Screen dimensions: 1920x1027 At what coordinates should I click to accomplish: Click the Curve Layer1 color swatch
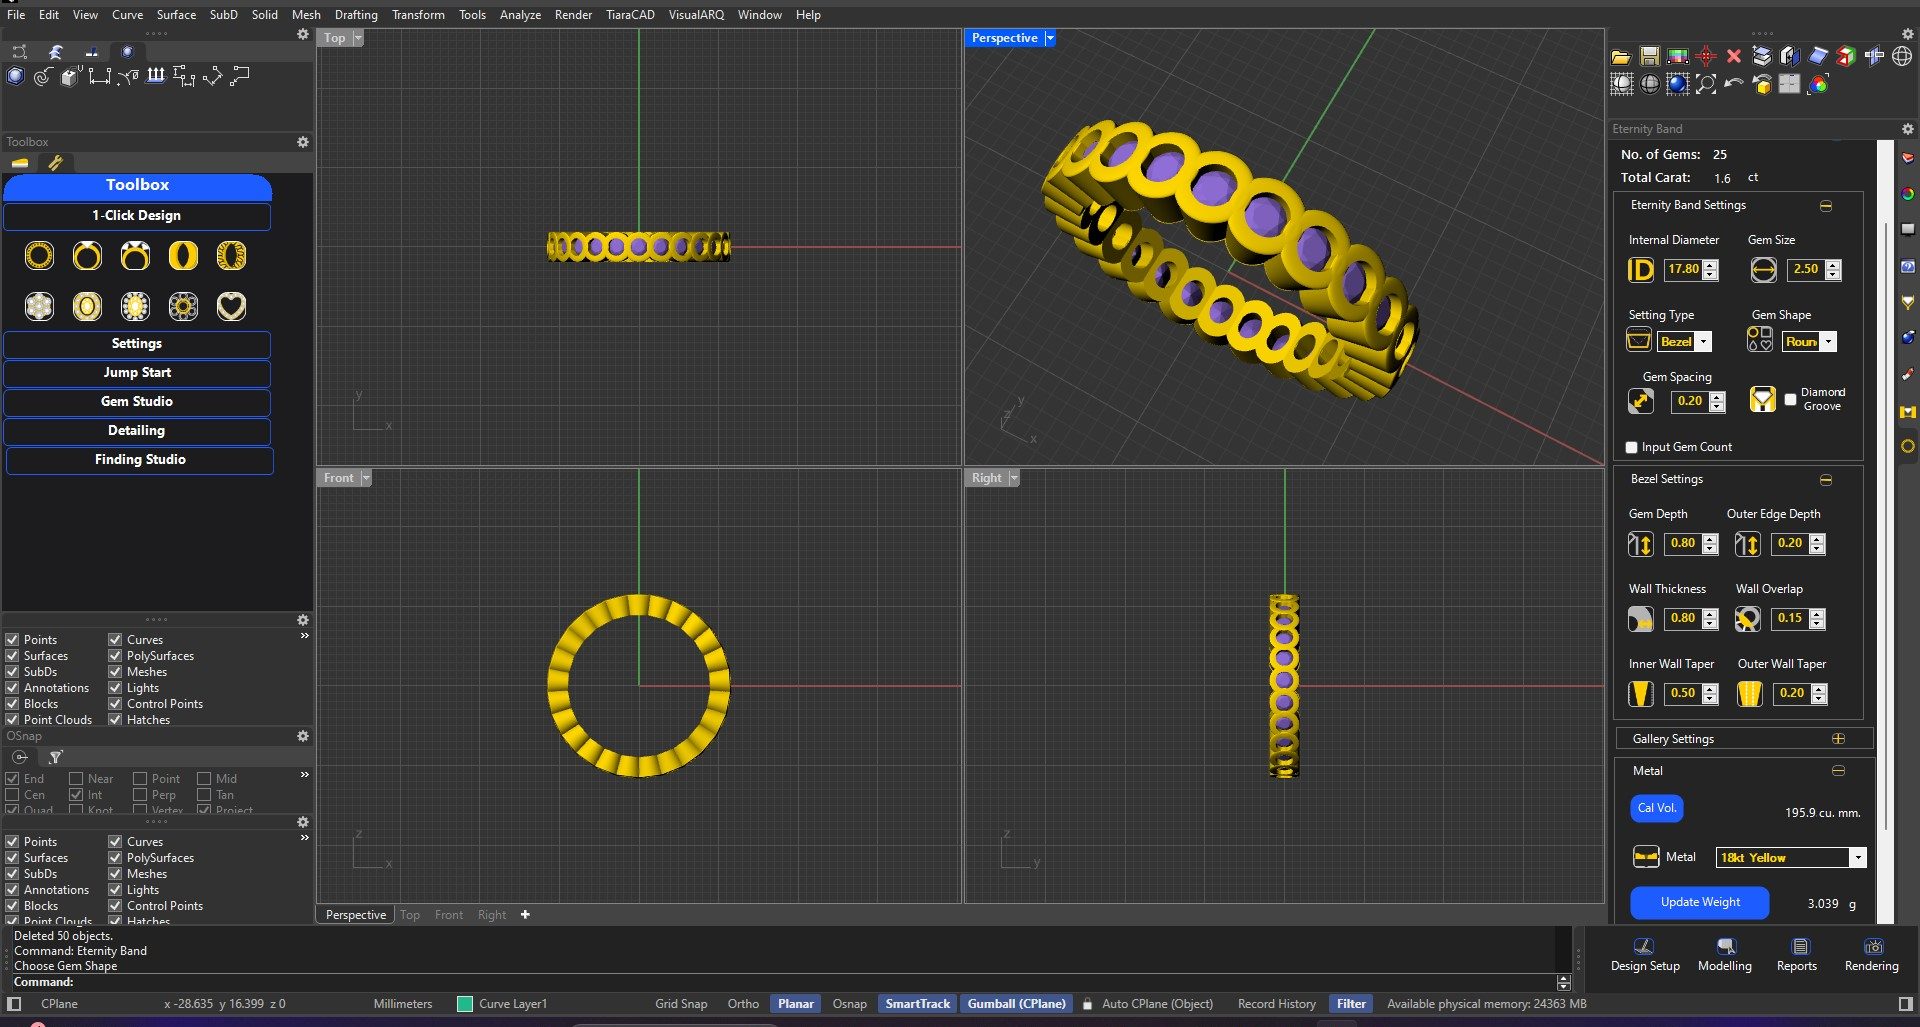pyautogui.click(x=464, y=1004)
